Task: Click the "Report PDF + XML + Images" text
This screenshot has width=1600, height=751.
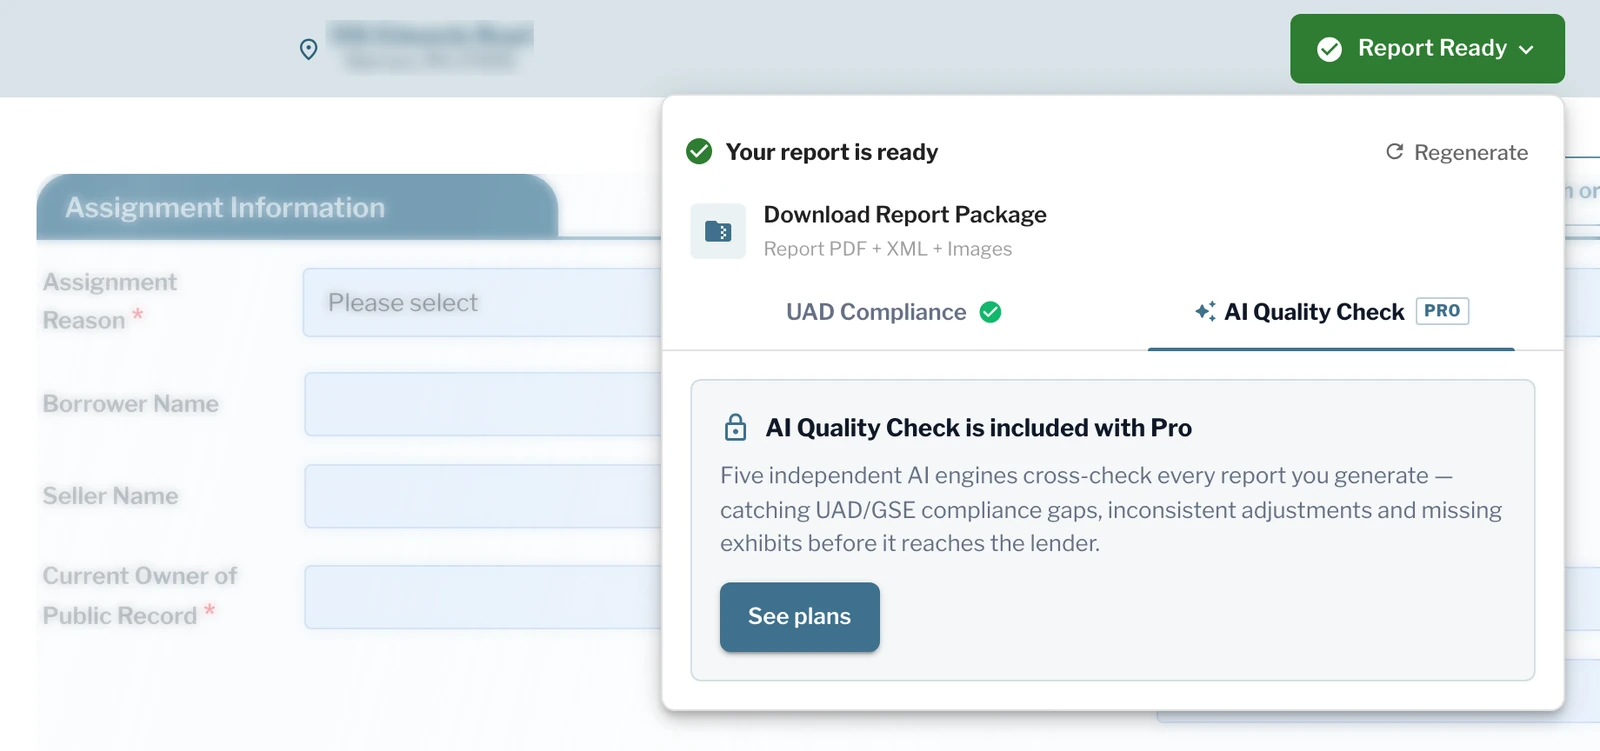Action: pyautogui.click(x=888, y=248)
